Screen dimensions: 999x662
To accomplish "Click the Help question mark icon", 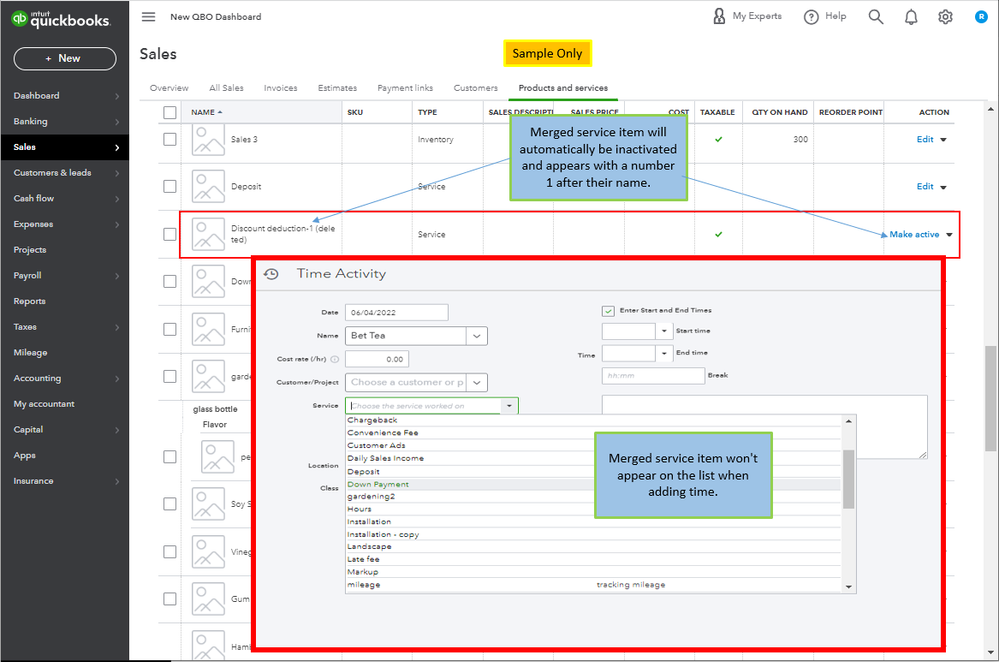I will [x=811, y=17].
